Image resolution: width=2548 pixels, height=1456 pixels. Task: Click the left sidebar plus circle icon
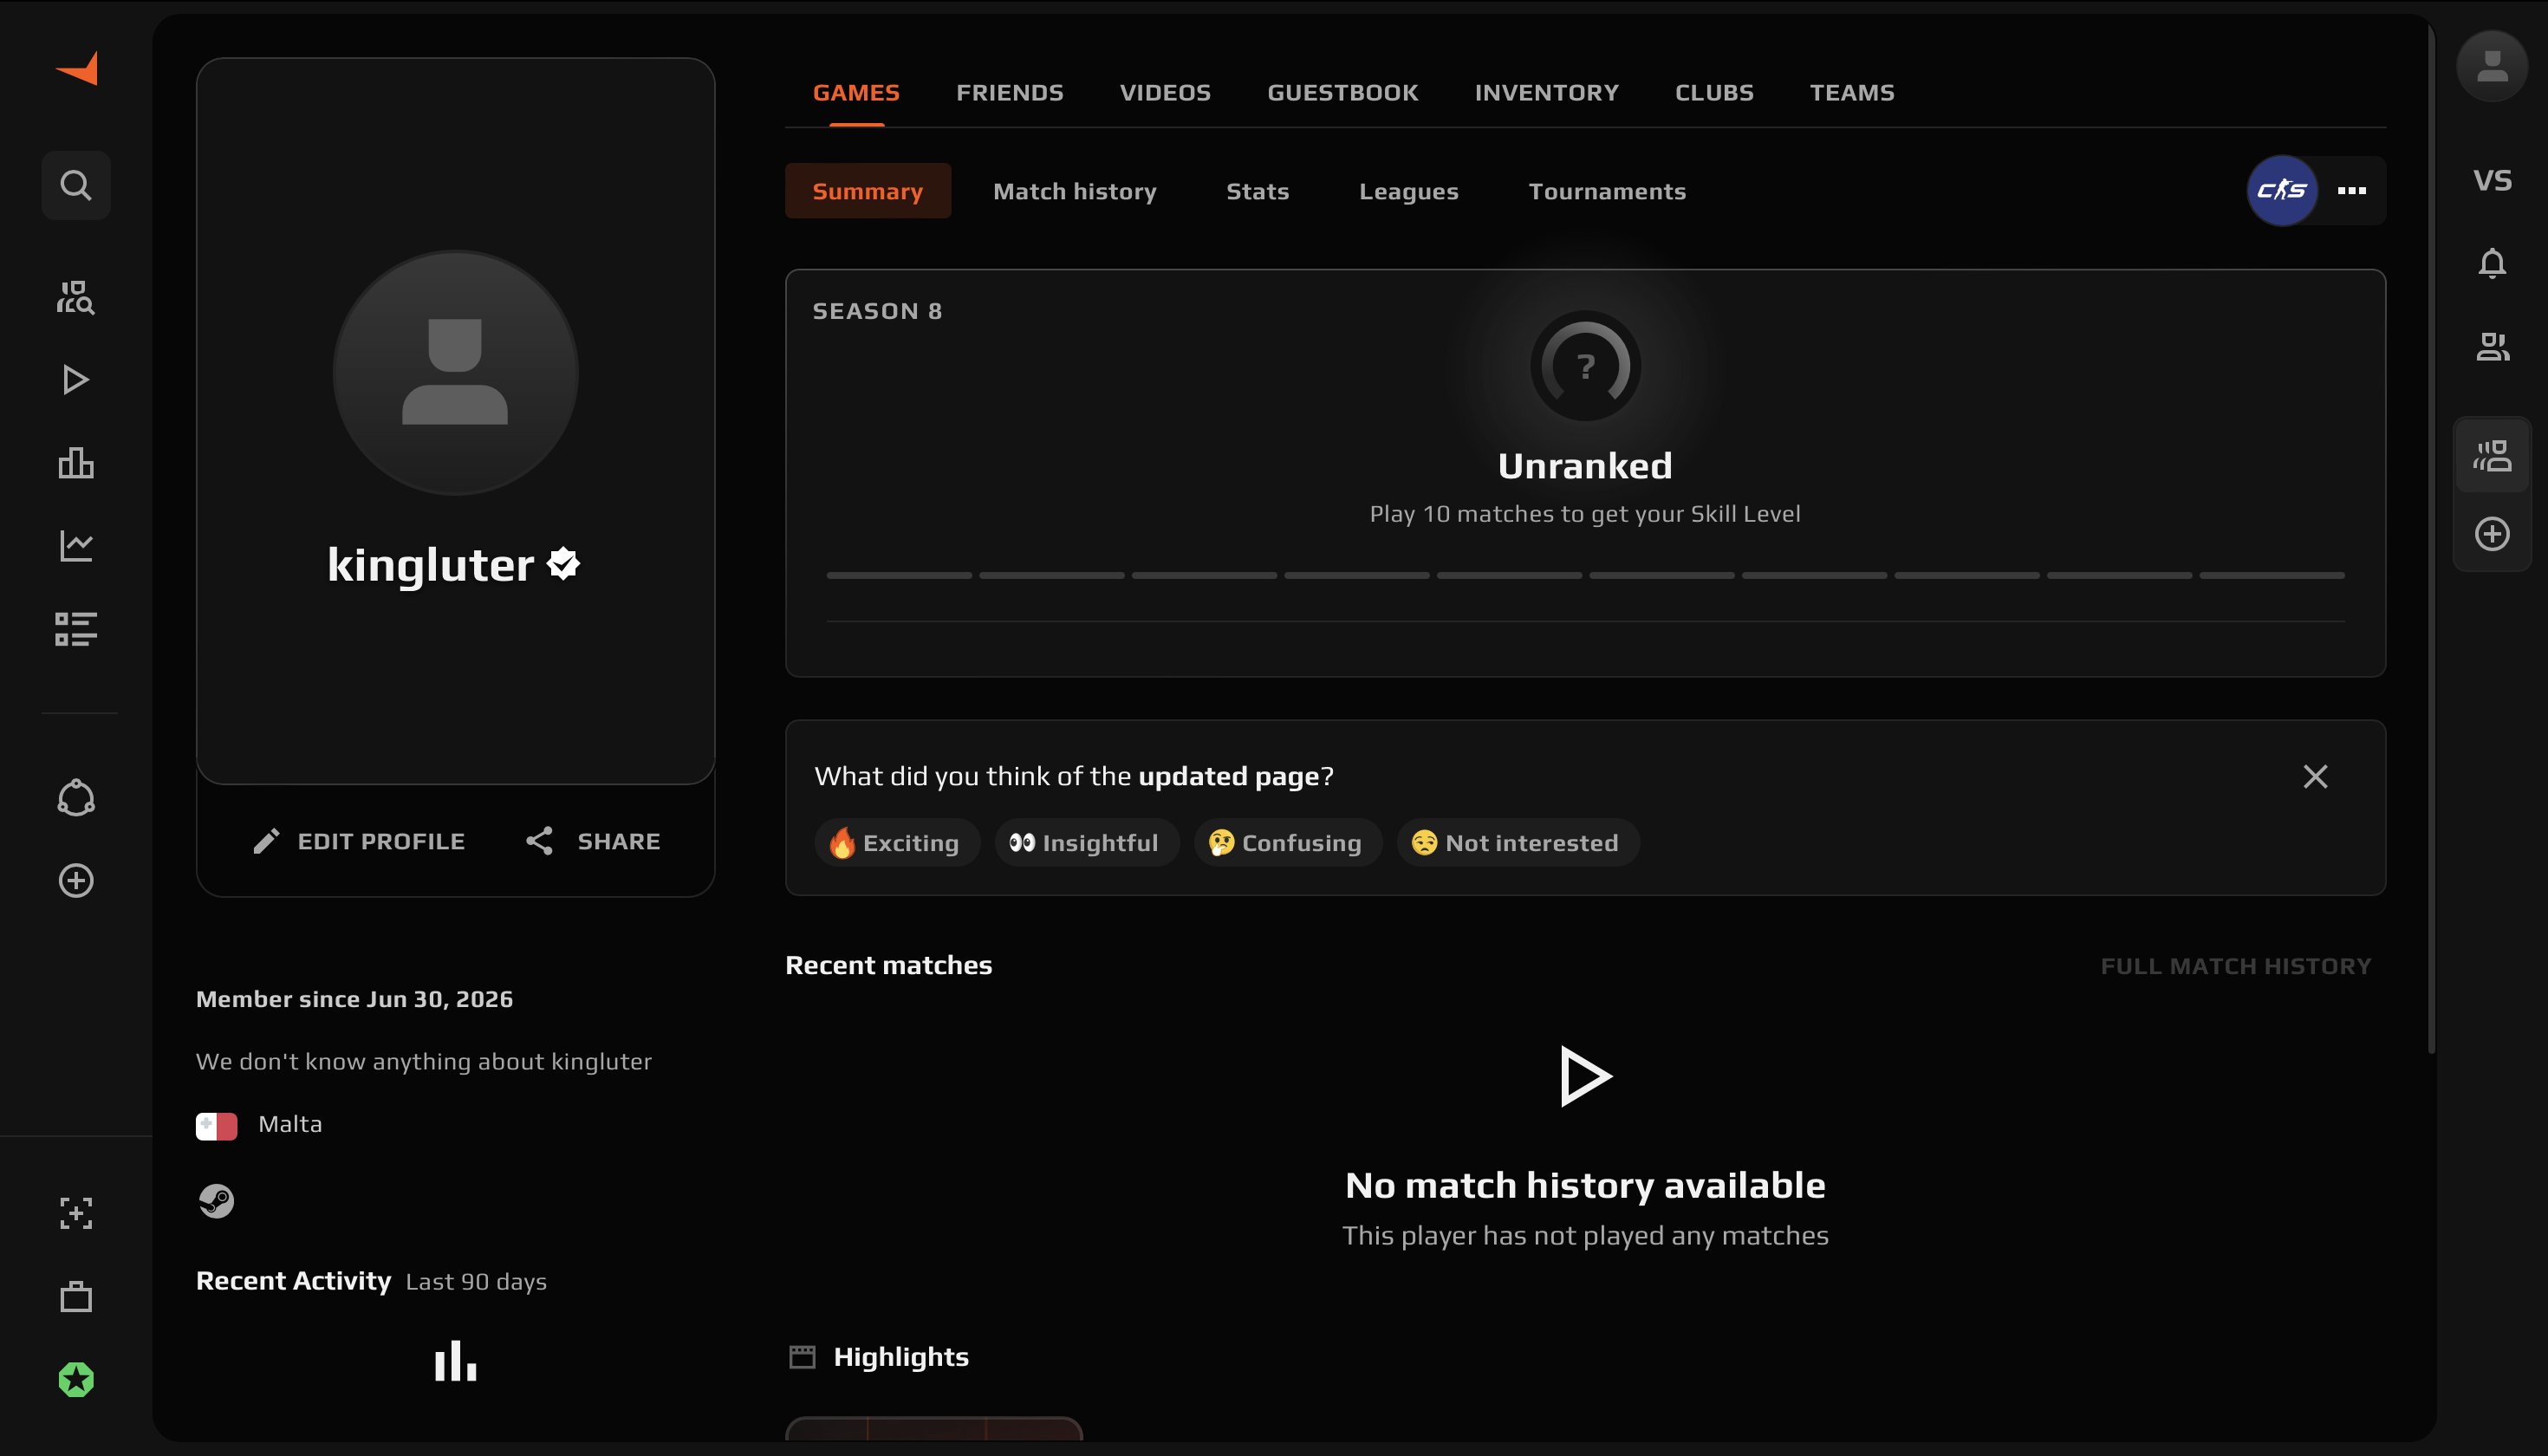click(76, 881)
